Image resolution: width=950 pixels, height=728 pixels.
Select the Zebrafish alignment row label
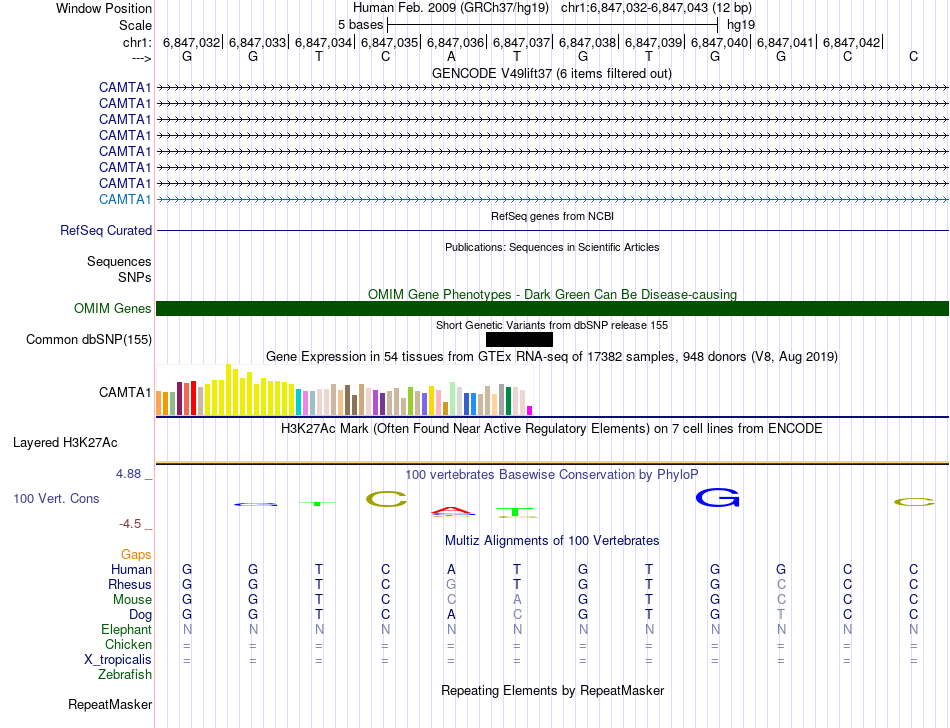[125, 674]
